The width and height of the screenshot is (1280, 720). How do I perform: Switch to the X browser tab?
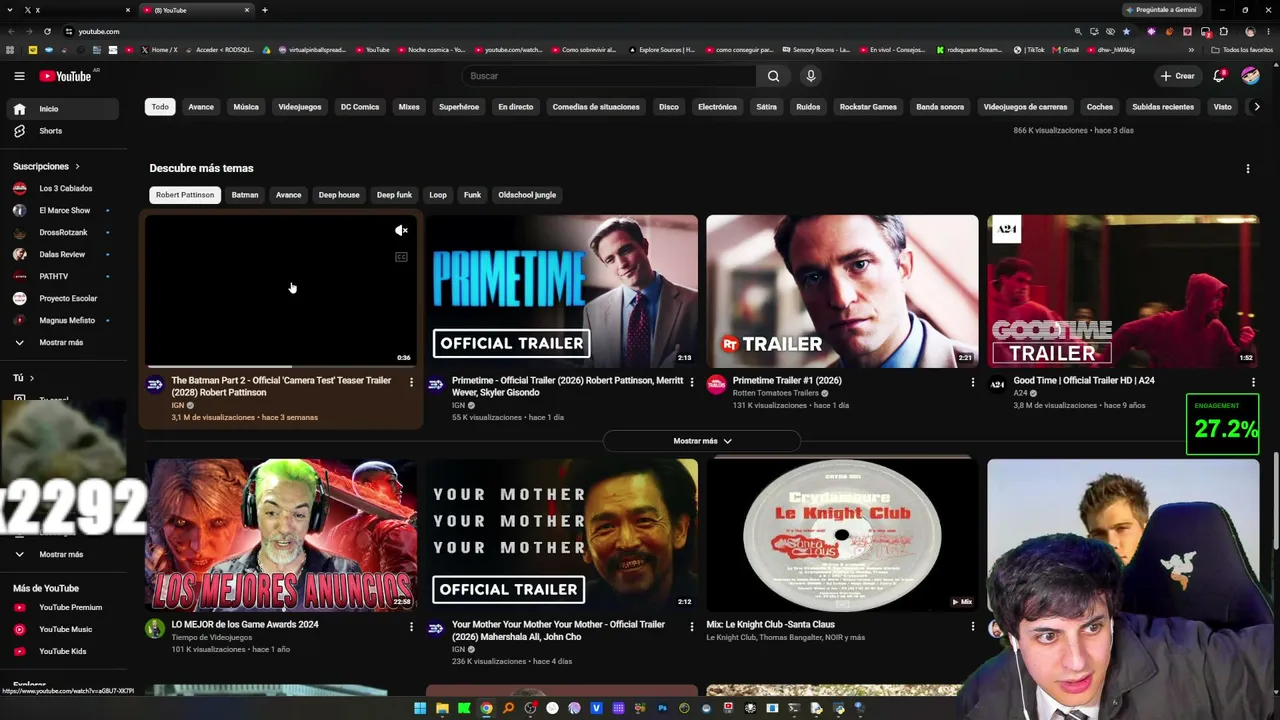76,10
